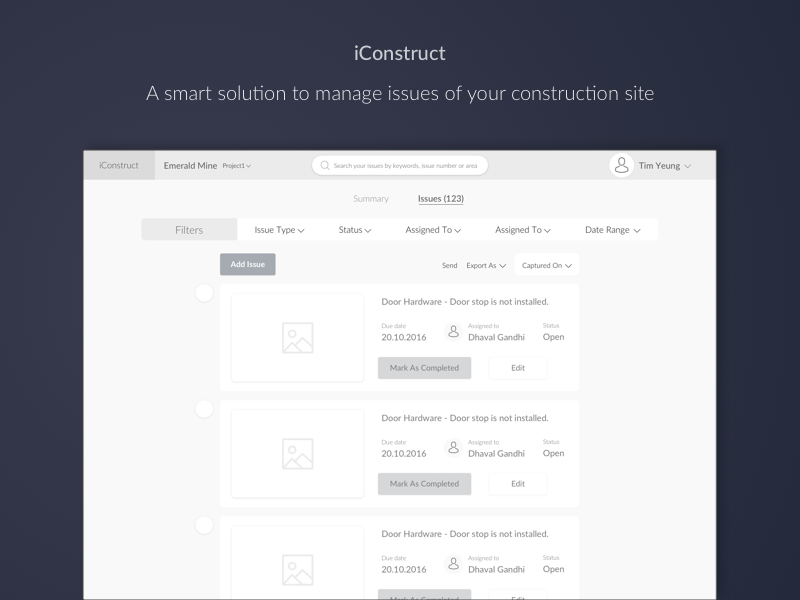
Task: Click the image placeholder icon on the second issue
Action: pos(296,453)
